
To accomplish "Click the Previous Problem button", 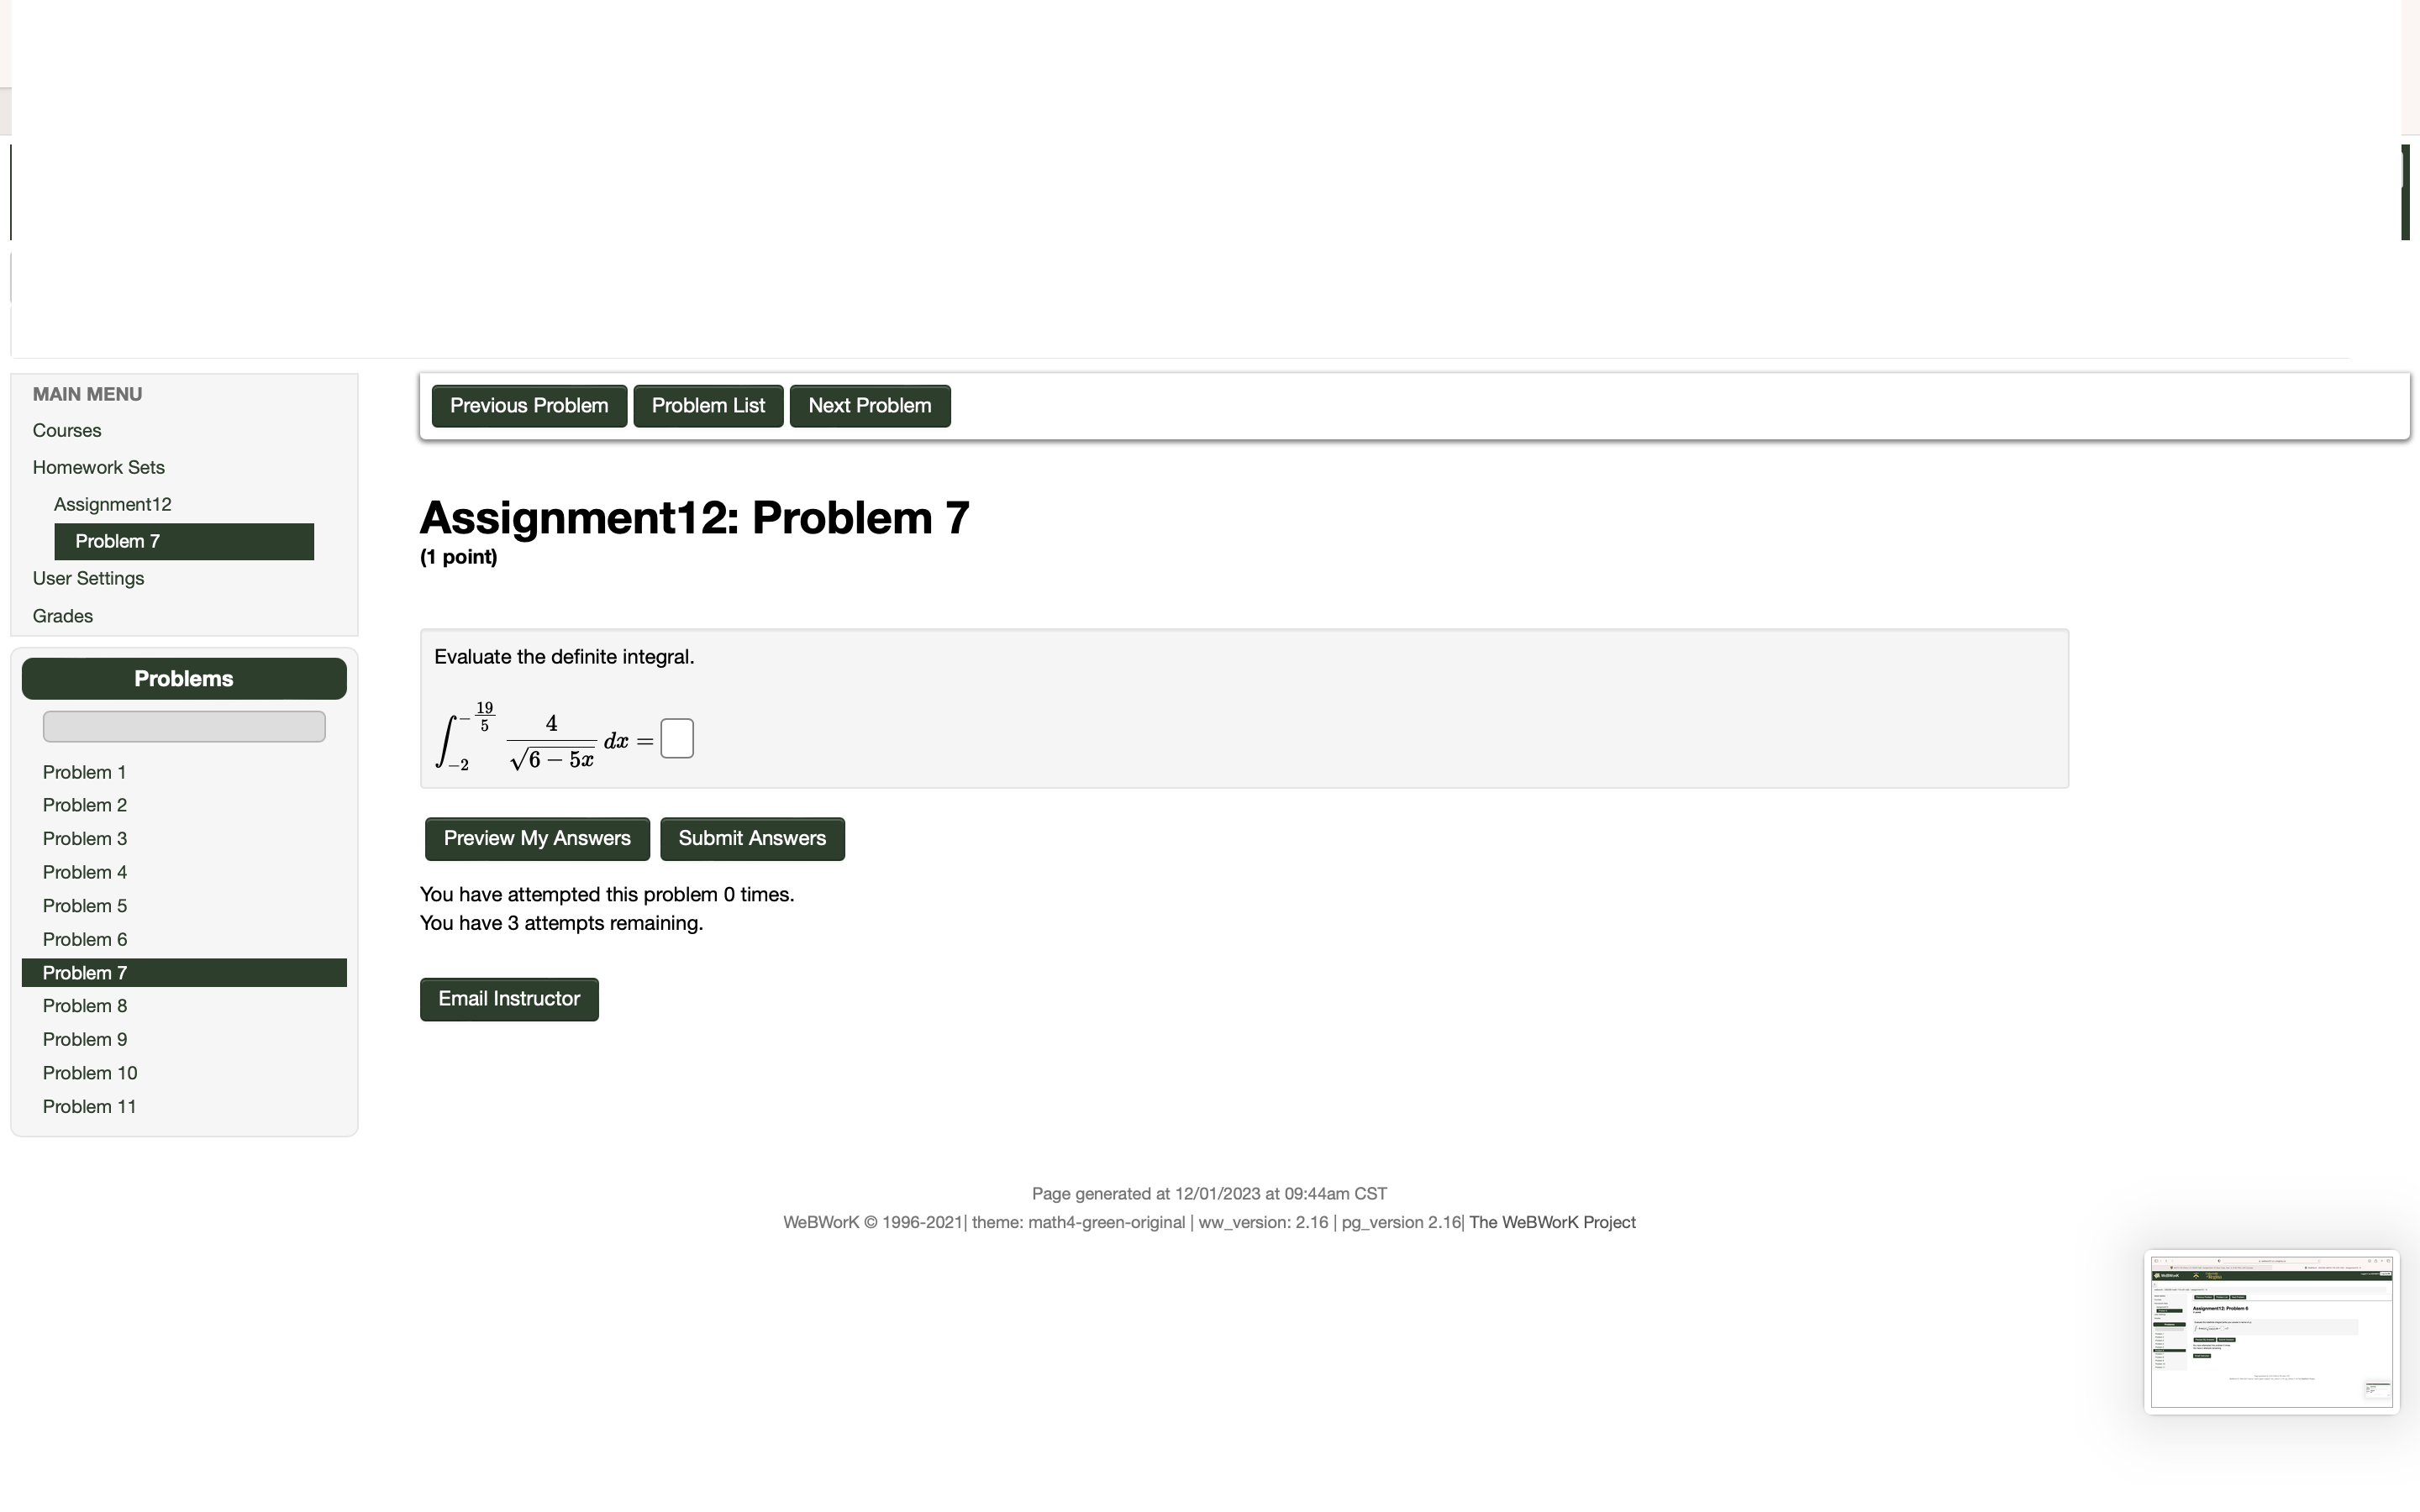I will [x=529, y=405].
